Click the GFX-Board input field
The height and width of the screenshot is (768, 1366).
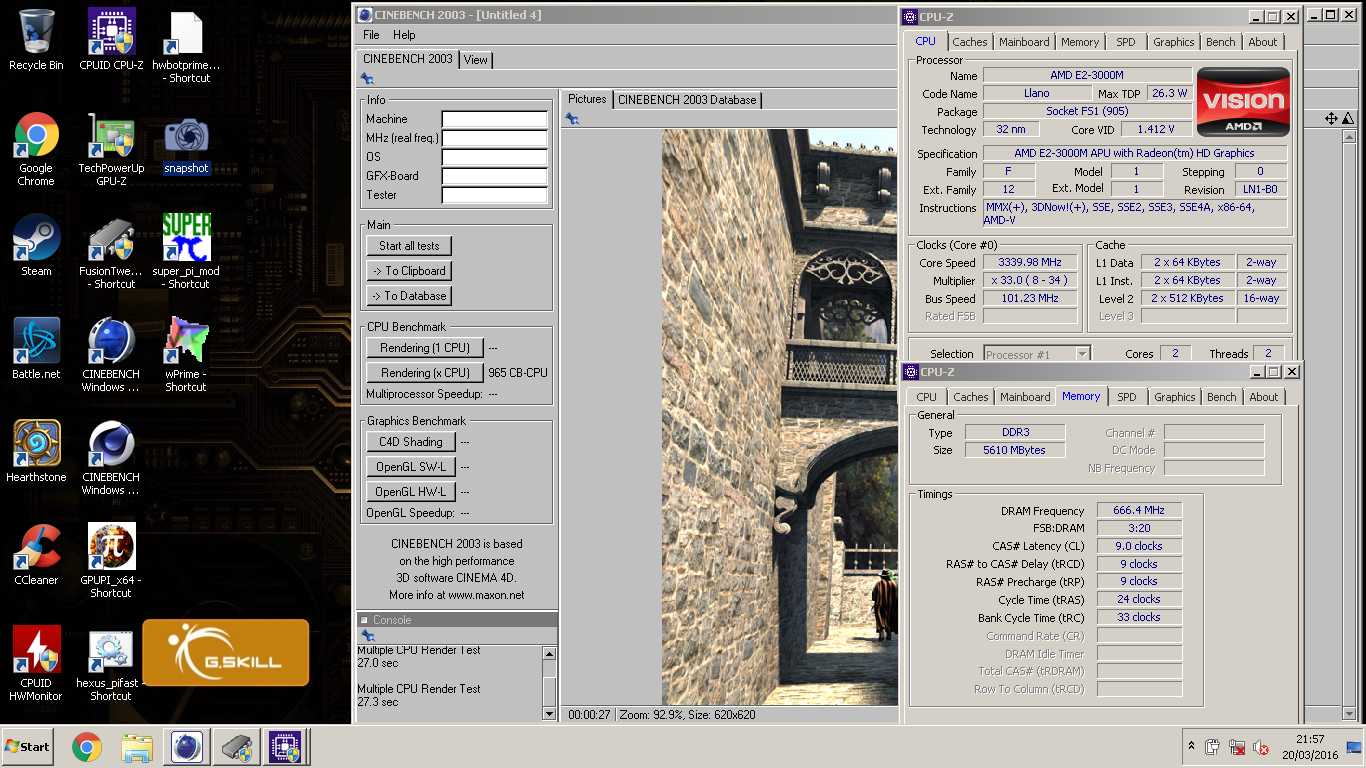pos(495,176)
